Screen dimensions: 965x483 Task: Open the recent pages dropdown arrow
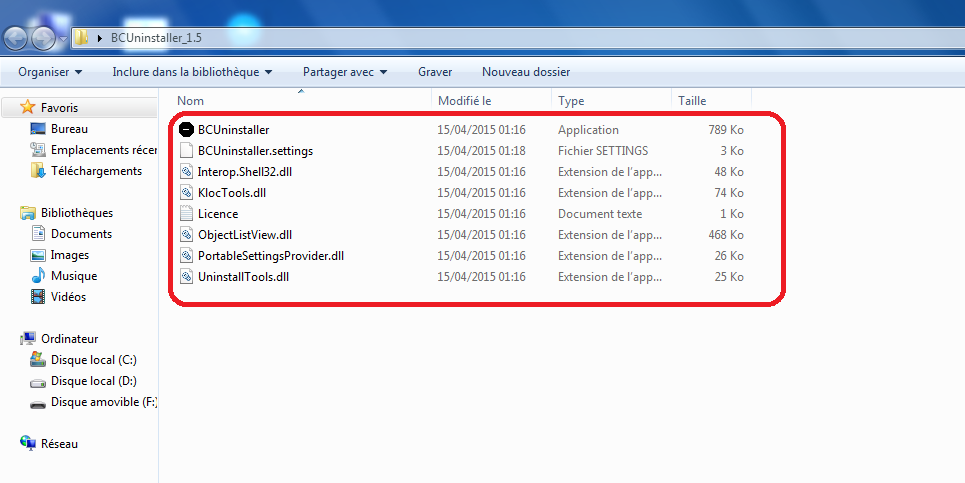click(x=63, y=39)
